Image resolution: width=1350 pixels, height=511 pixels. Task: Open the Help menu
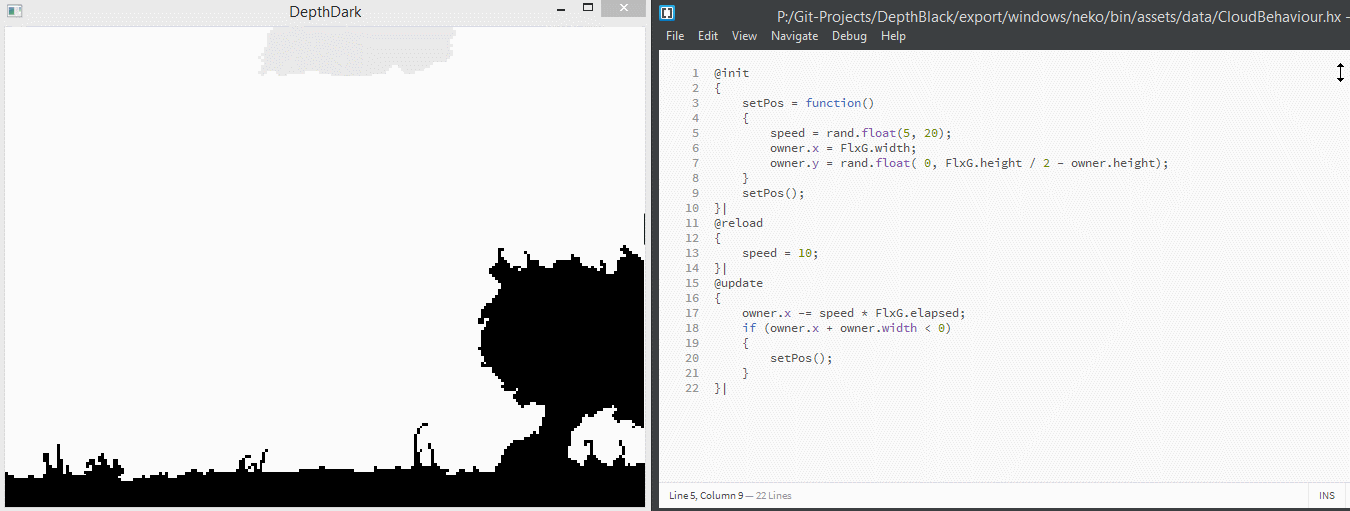pos(893,36)
